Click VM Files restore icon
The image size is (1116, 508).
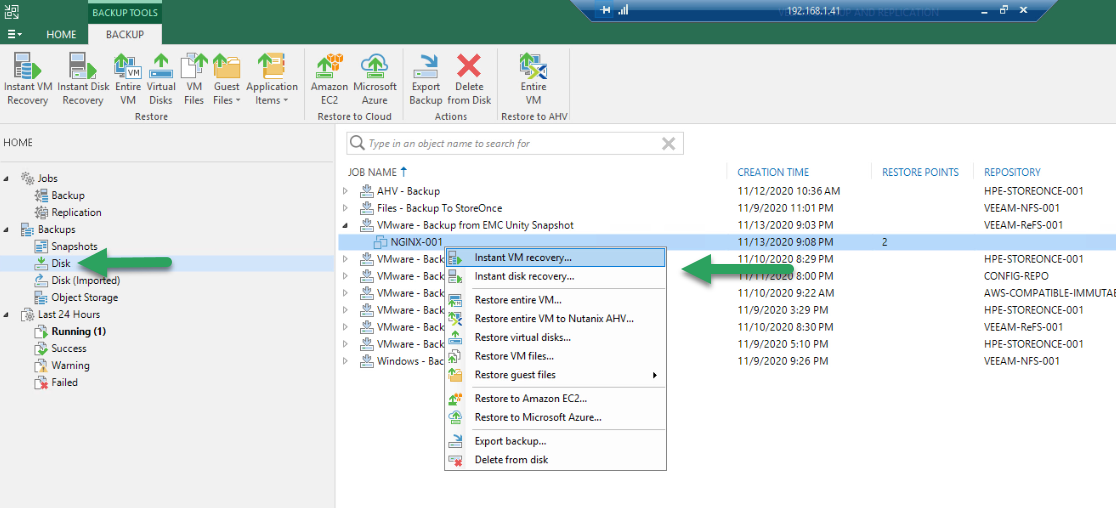(194, 79)
